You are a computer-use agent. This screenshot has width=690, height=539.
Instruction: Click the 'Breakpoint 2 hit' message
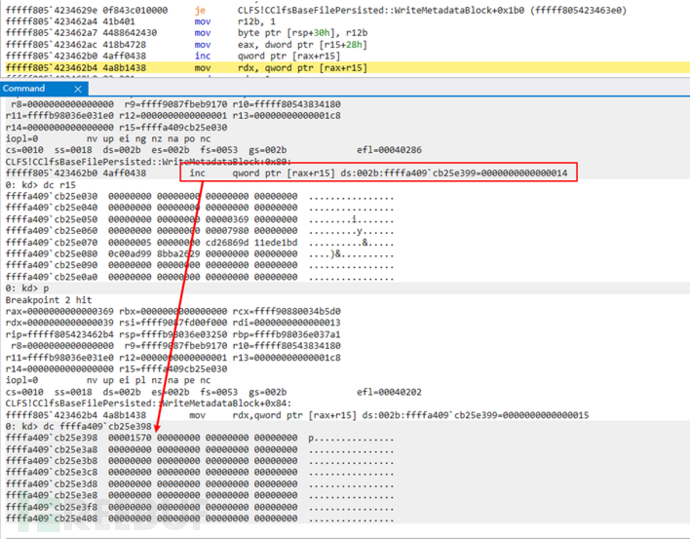pyautogui.click(x=49, y=300)
